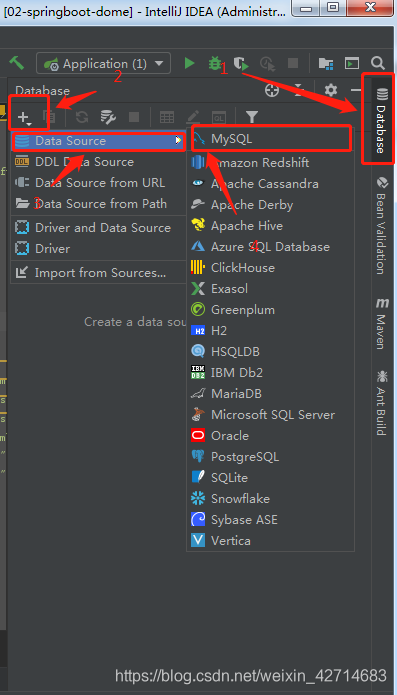Open Database panel settings gear
Screen dimensions: 397x695
click(331, 90)
